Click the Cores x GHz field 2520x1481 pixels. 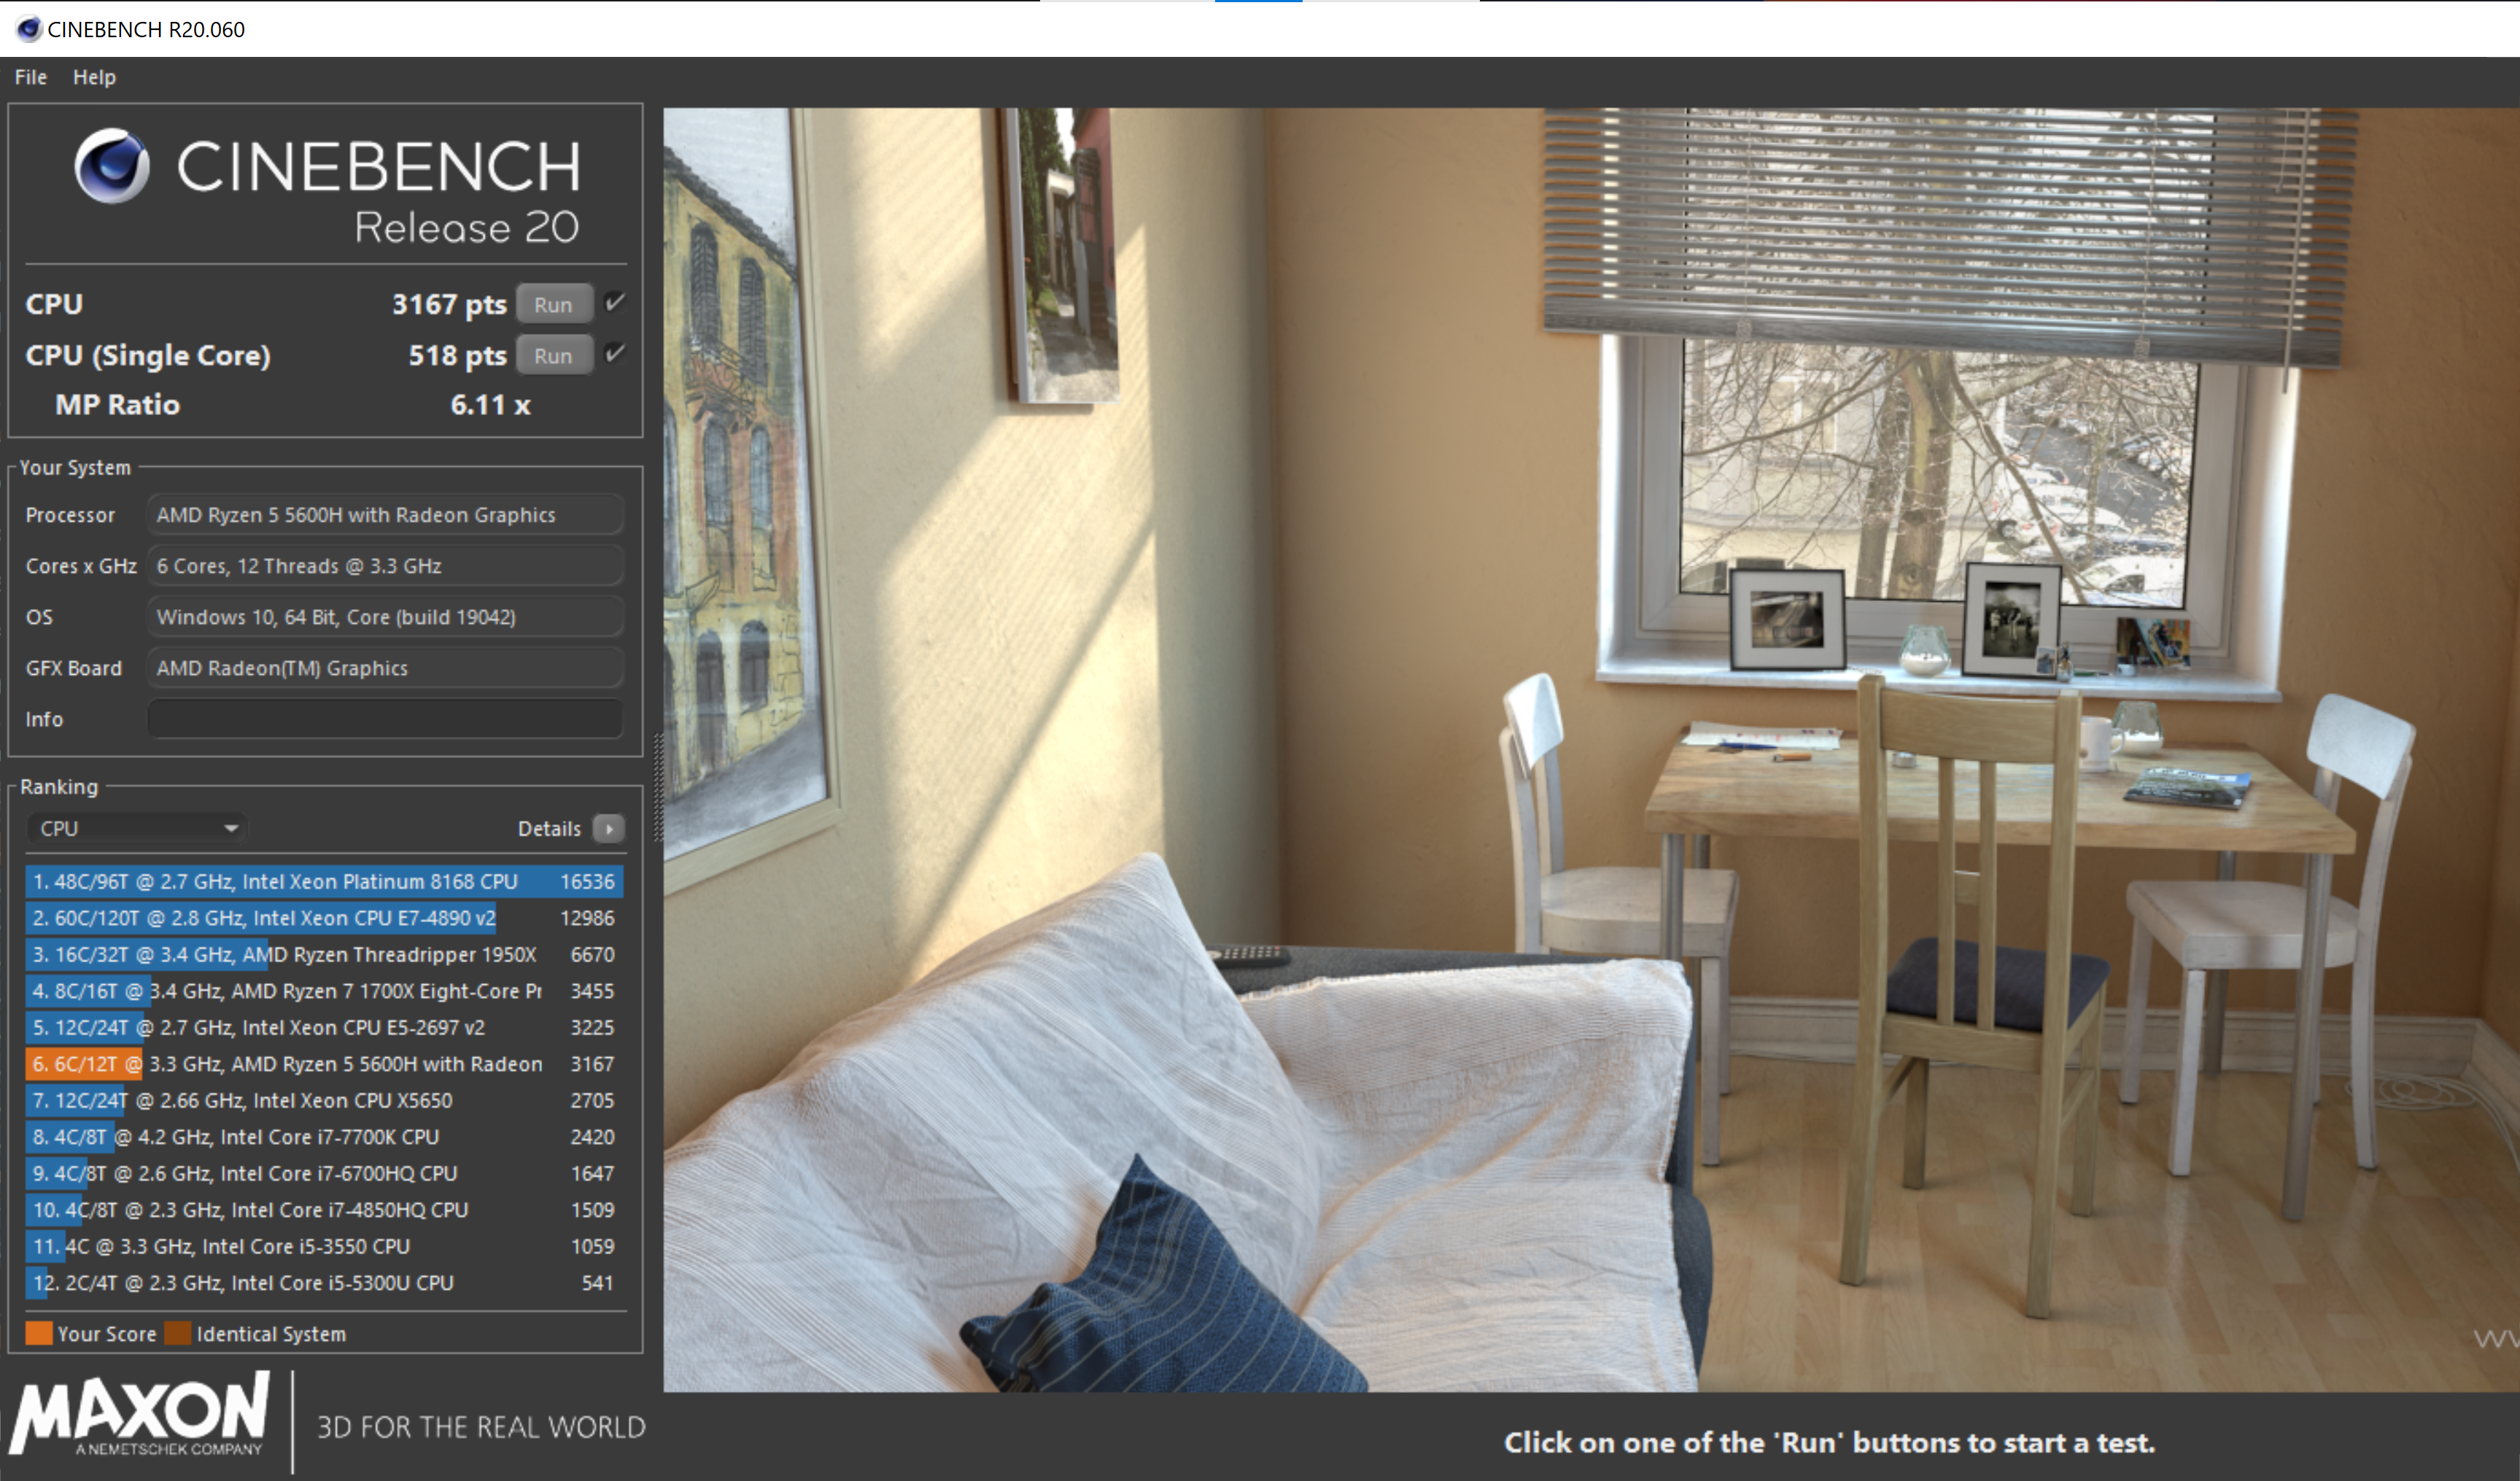(x=385, y=566)
